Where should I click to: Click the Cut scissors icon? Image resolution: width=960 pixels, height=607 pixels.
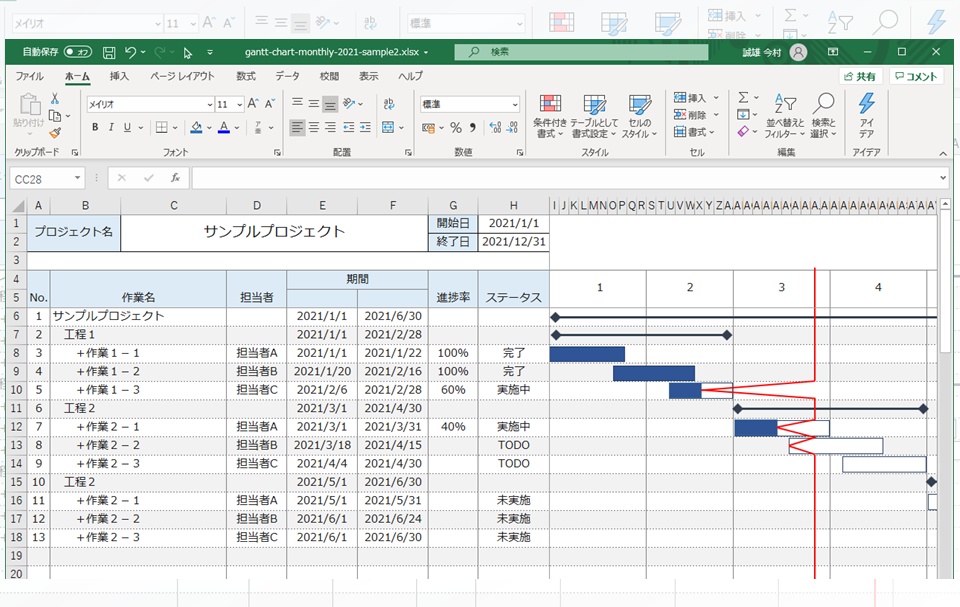coord(54,98)
